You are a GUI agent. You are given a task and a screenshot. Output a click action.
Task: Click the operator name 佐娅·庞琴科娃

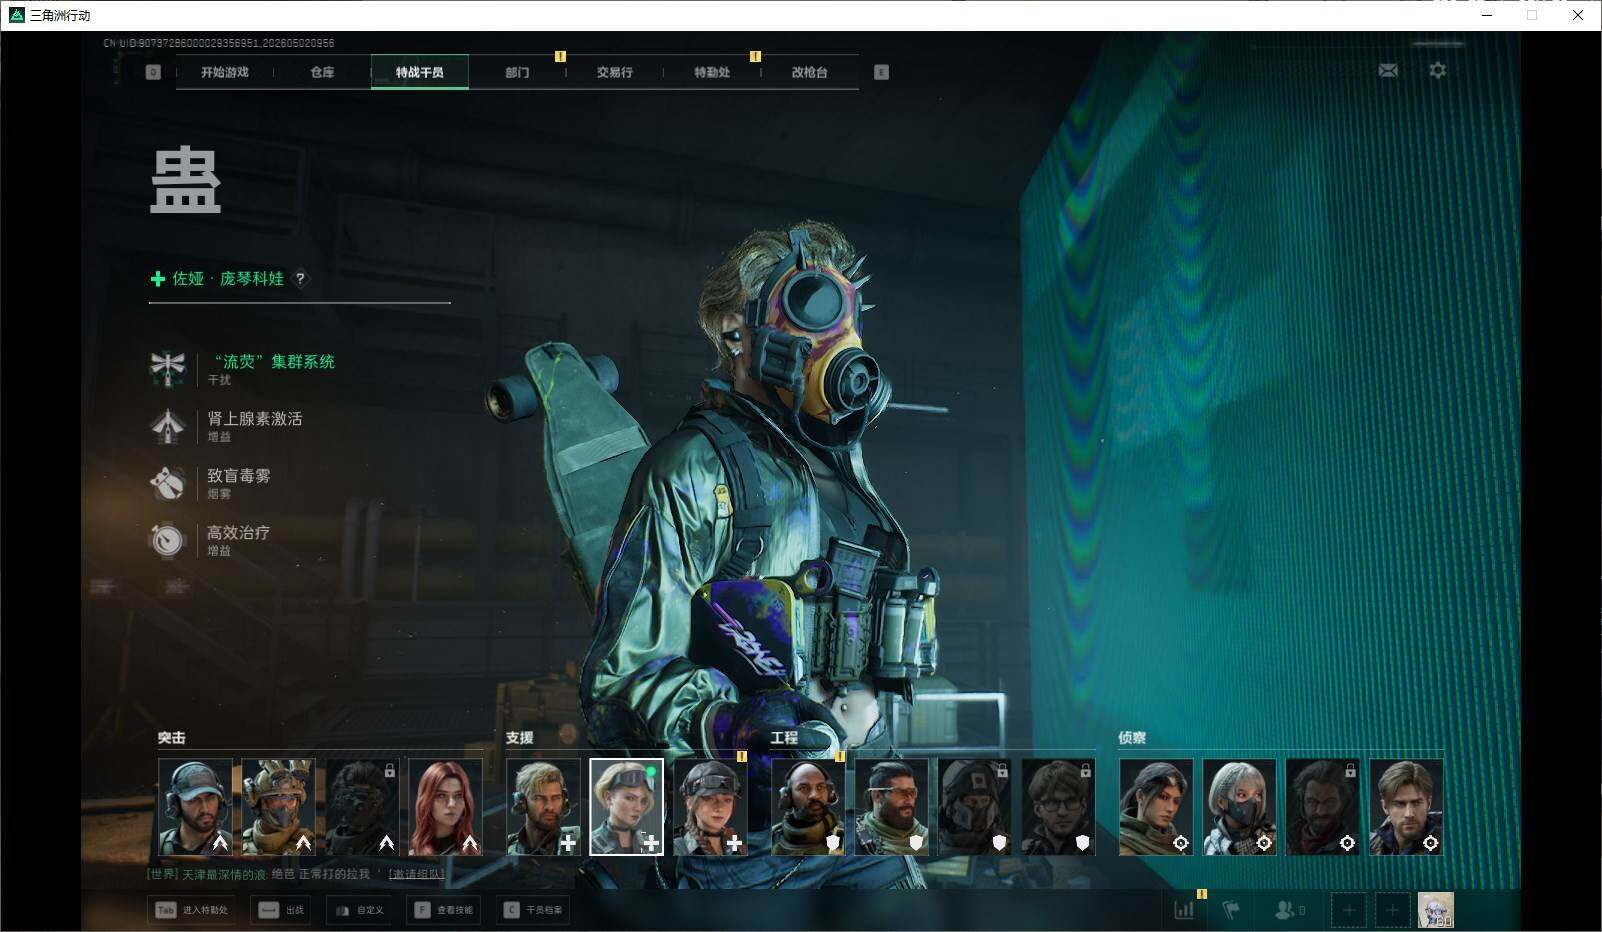coord(228,279)
